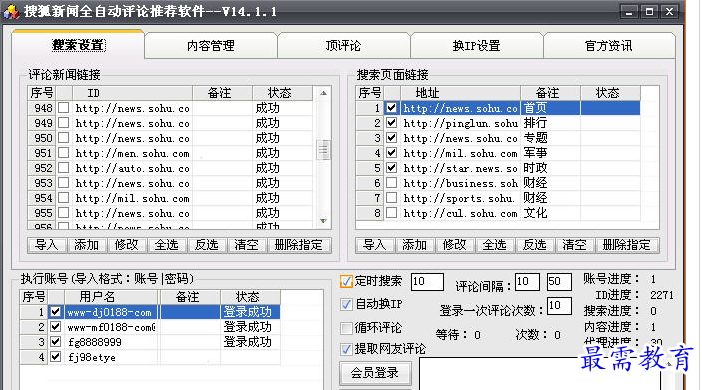Open the 顶评论 tab
Image resolution: width=702 pixels, height=390 pixels.
pos(343,46)
